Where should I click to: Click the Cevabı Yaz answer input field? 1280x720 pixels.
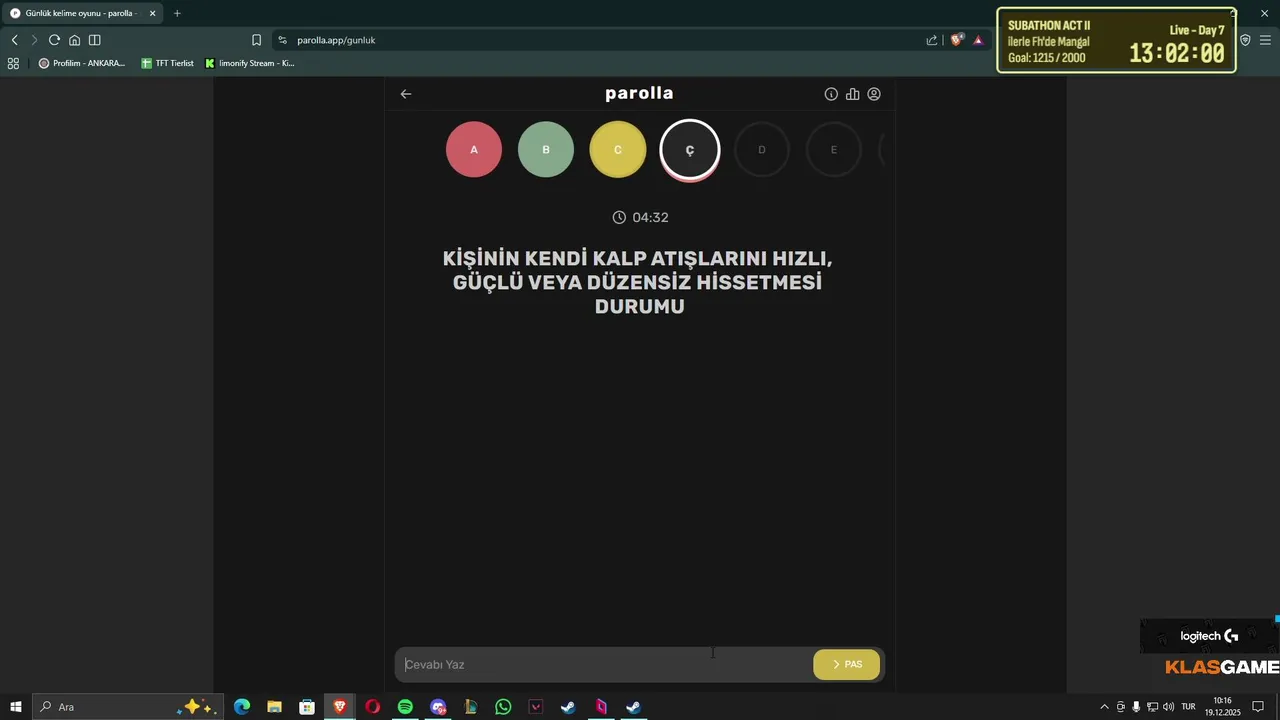pos(605,665)
